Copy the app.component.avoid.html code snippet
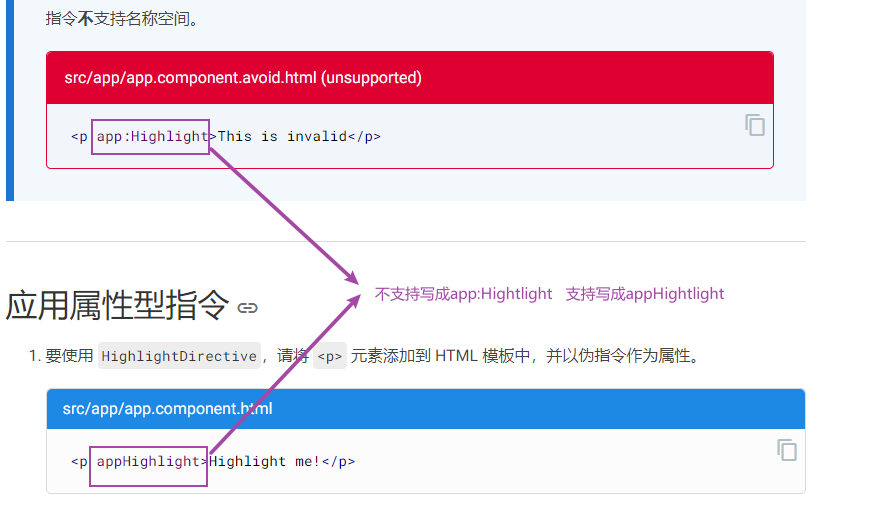Viewport: 889px width, 509px height. [x=755, y=125]
